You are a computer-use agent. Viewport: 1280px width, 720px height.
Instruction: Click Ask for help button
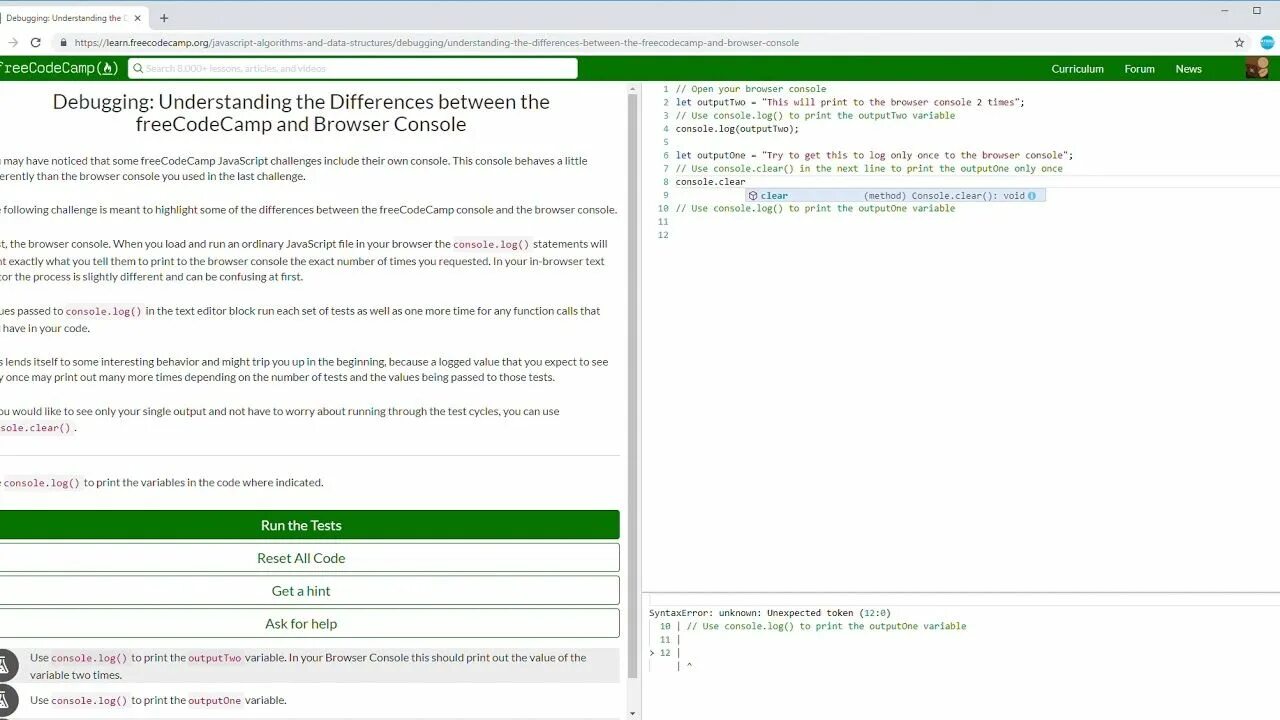pos(301,624)
